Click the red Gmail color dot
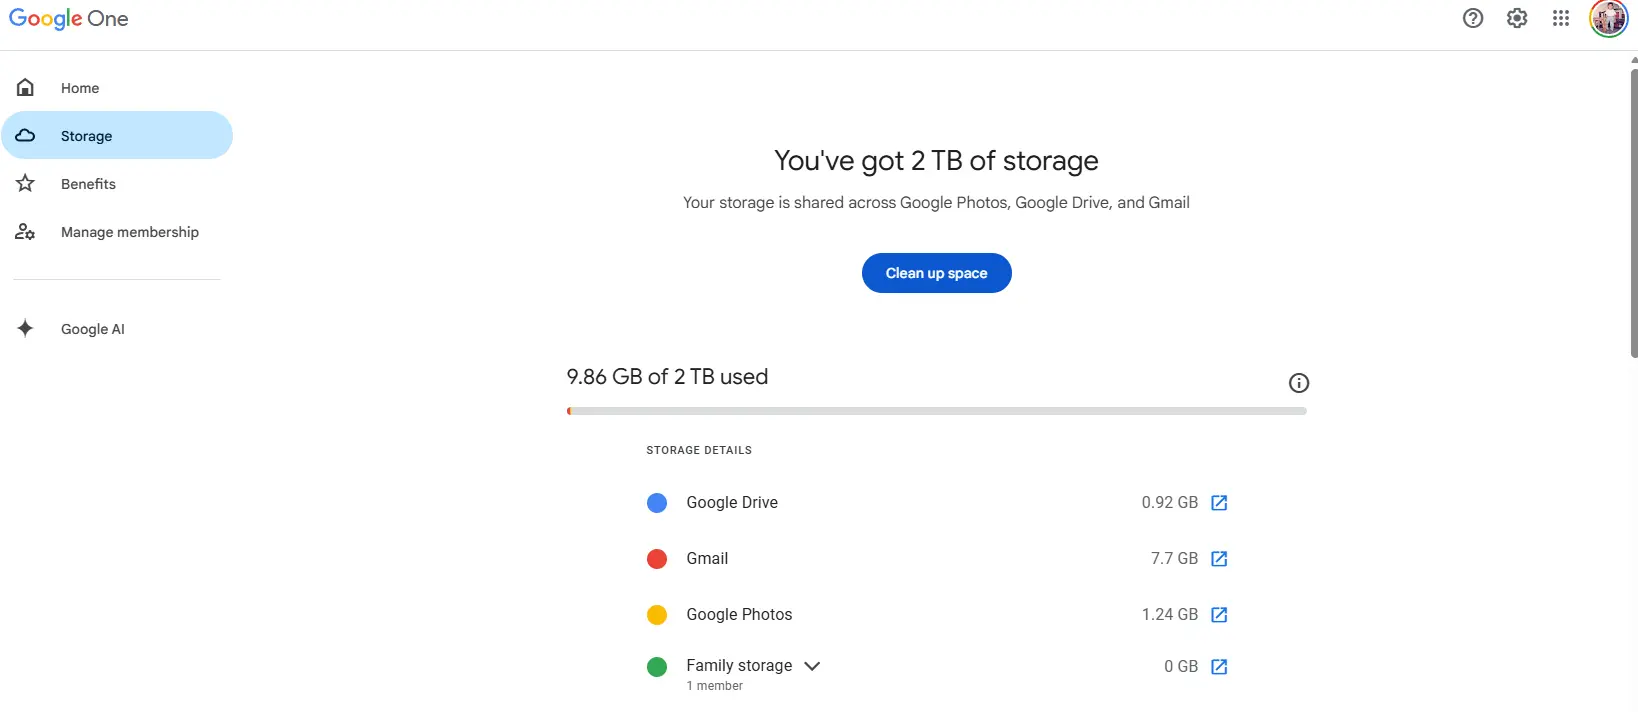 pyautogui.click(x=657, y=559)
